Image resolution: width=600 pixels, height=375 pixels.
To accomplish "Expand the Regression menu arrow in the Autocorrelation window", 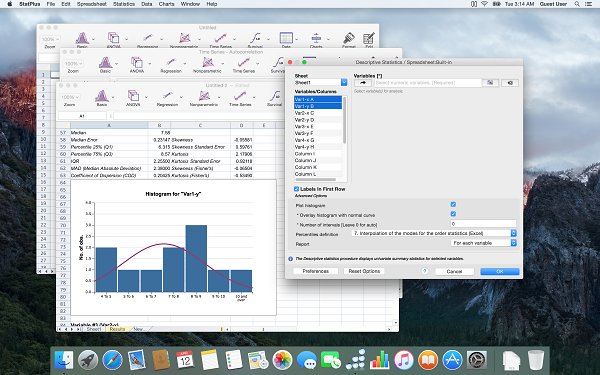I will point(185,64).
